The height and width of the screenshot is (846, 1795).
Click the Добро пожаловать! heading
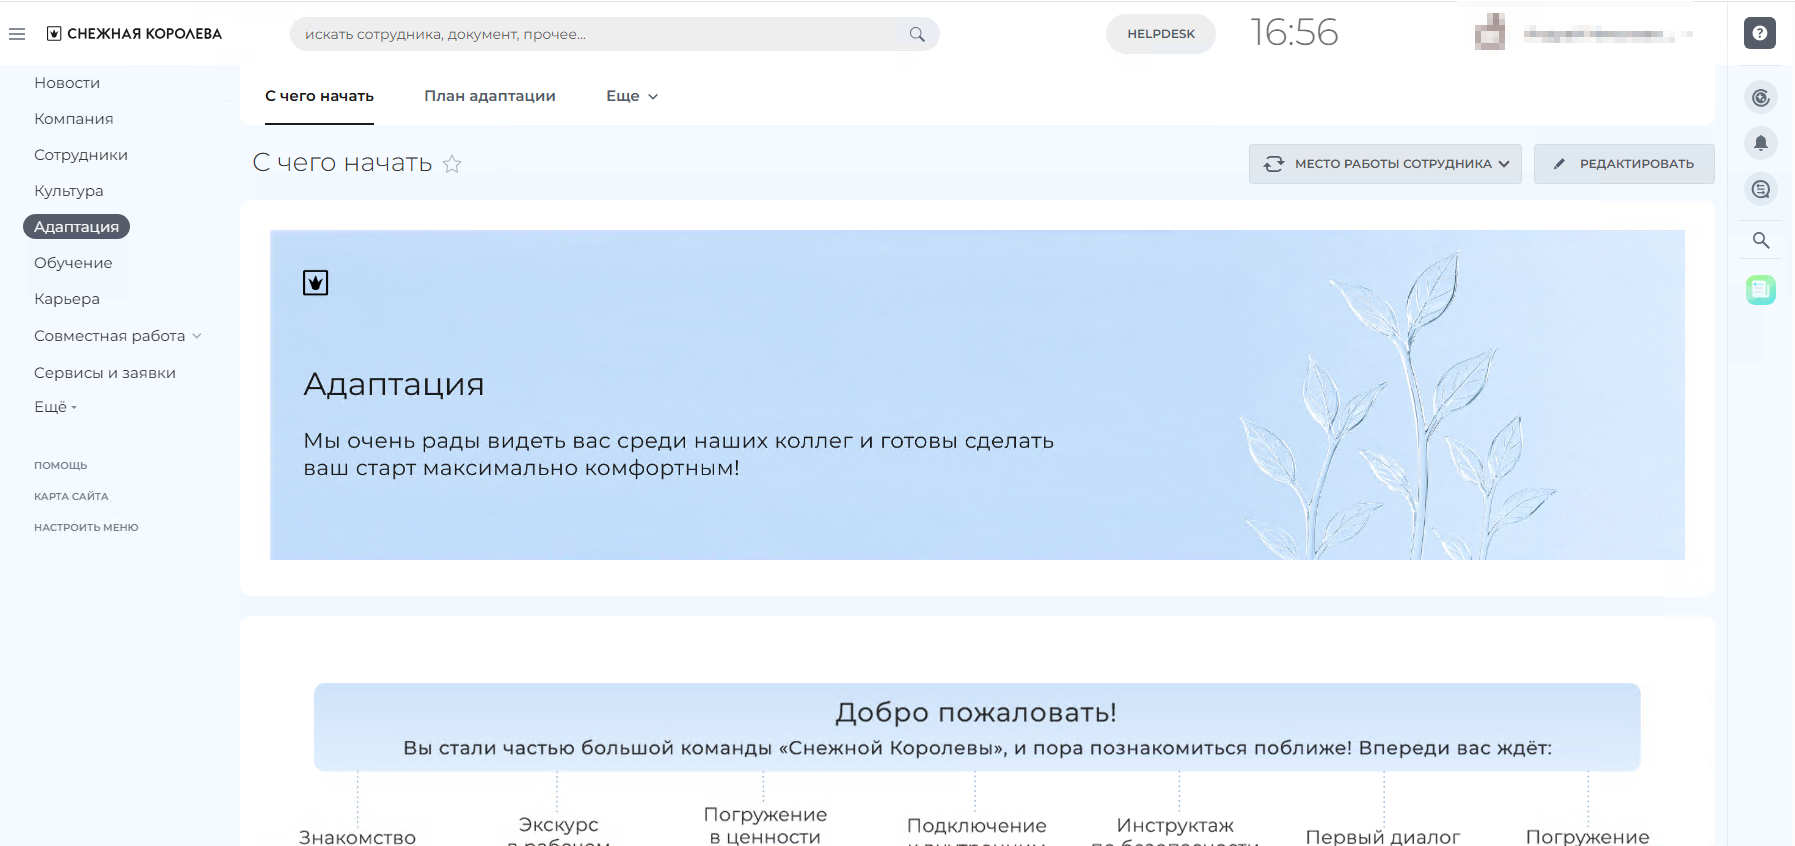[x=976, y=713]
